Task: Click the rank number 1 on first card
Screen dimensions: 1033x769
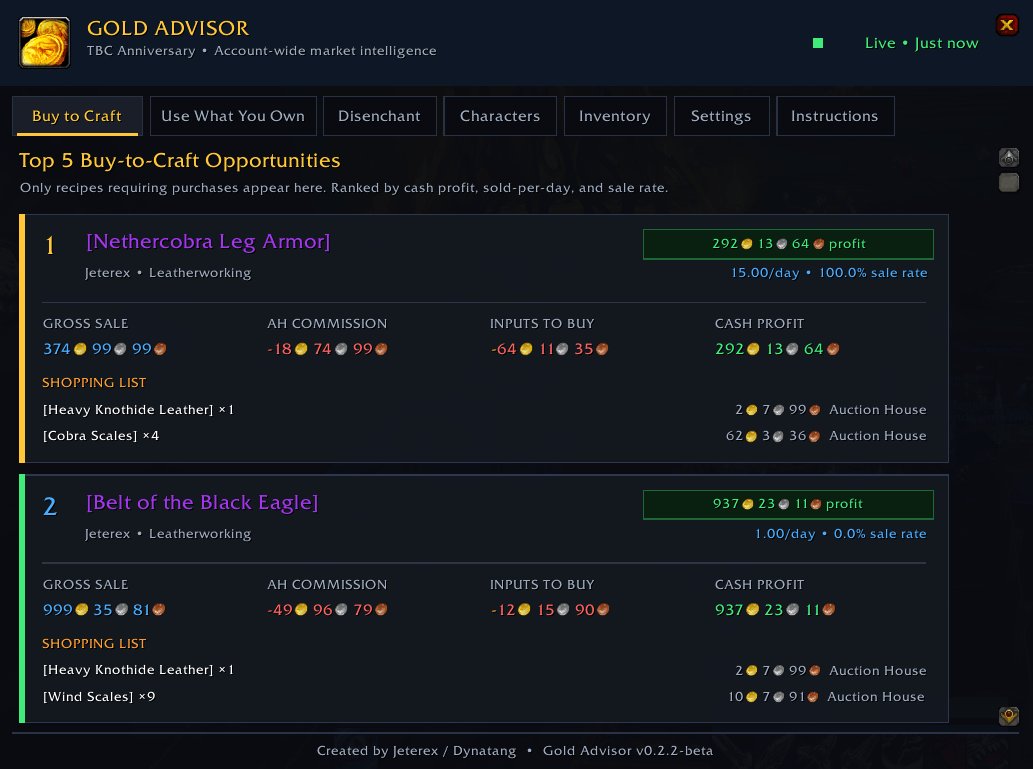Action: point(50,246)
